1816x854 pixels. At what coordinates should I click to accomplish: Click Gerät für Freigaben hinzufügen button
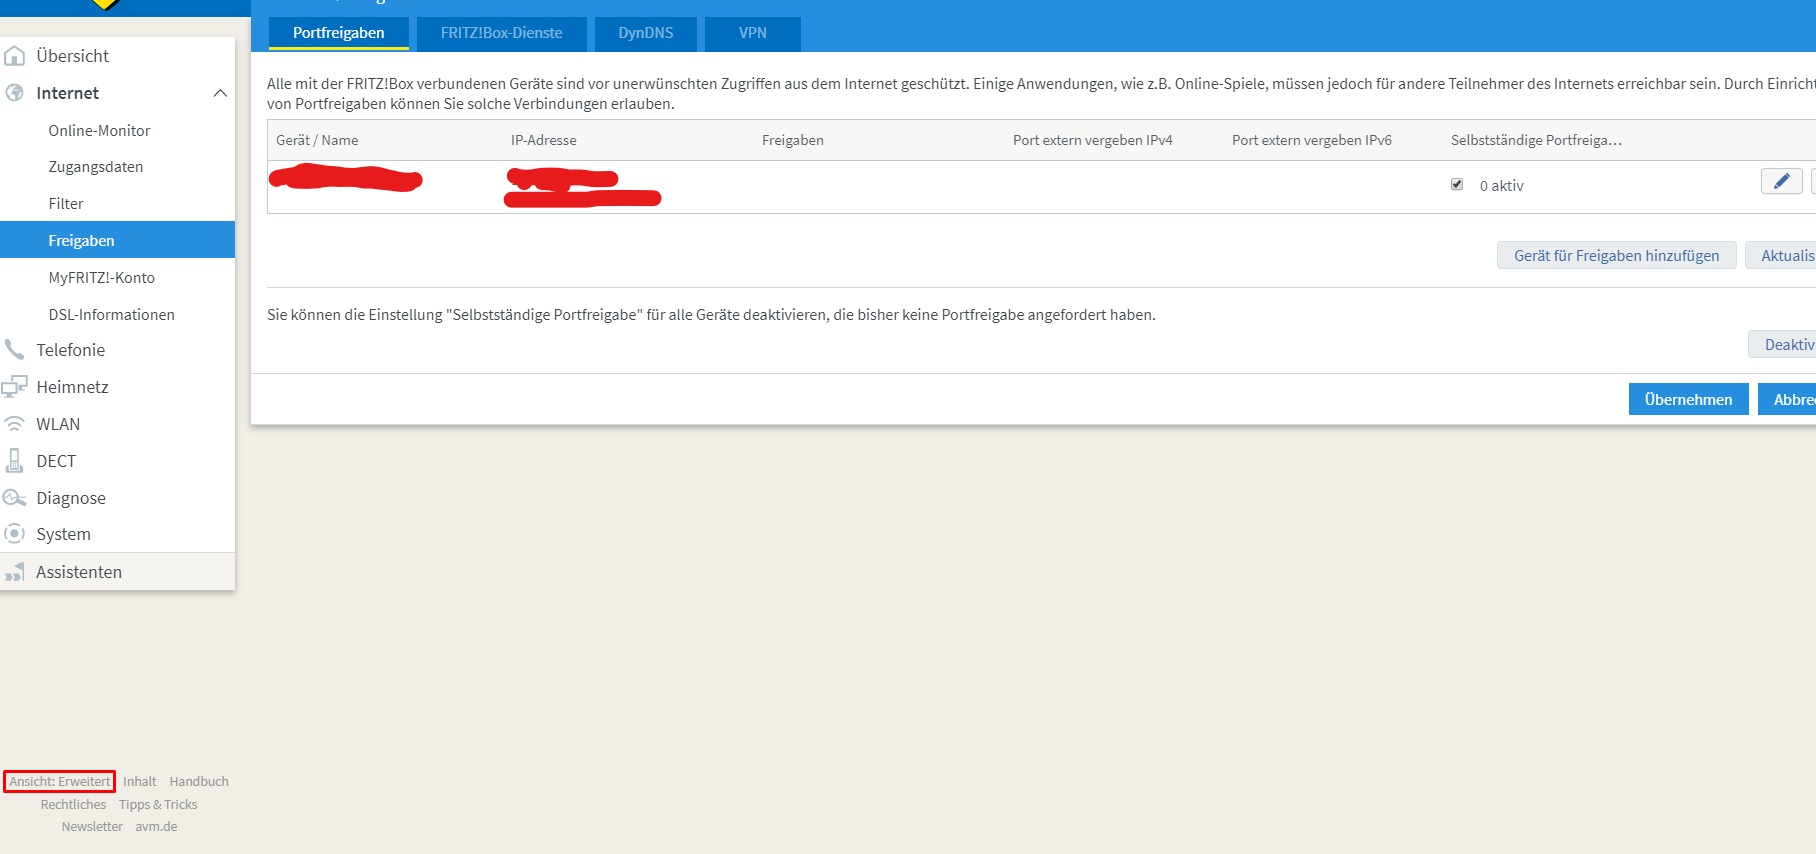coord(1616,255)
